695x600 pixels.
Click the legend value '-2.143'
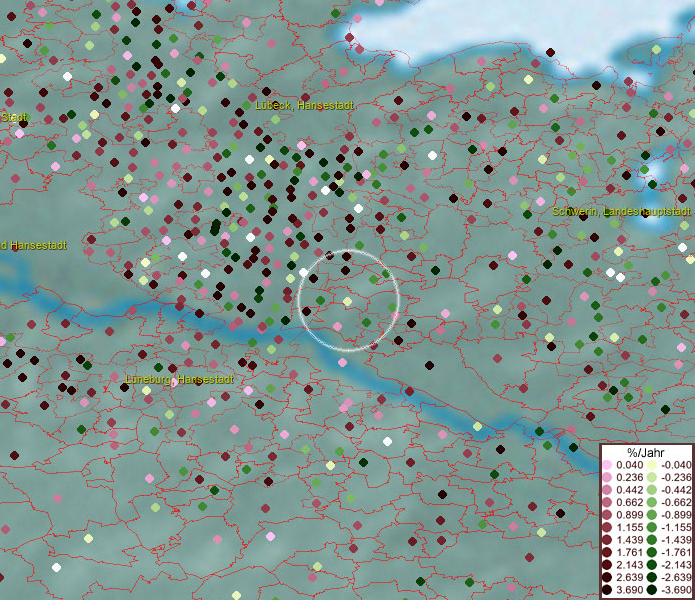(676, 565)
